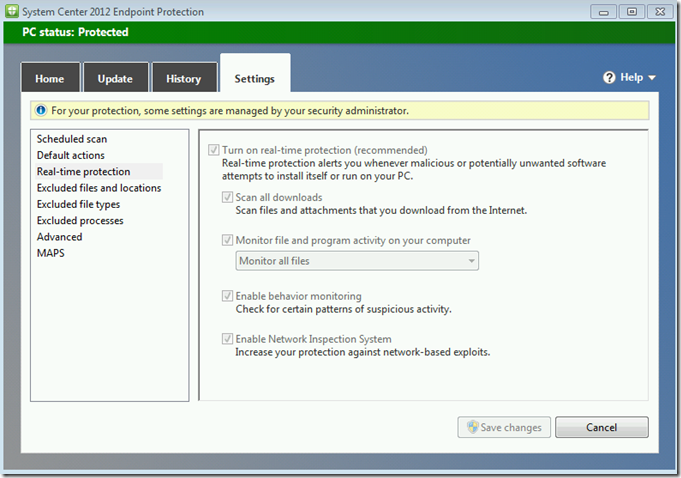Image resolution: width=681 pixels, height=478 pixels.
Task: Click 'Check for certain patterns of suspicious activity' text
Action: [x=344, y=309]
